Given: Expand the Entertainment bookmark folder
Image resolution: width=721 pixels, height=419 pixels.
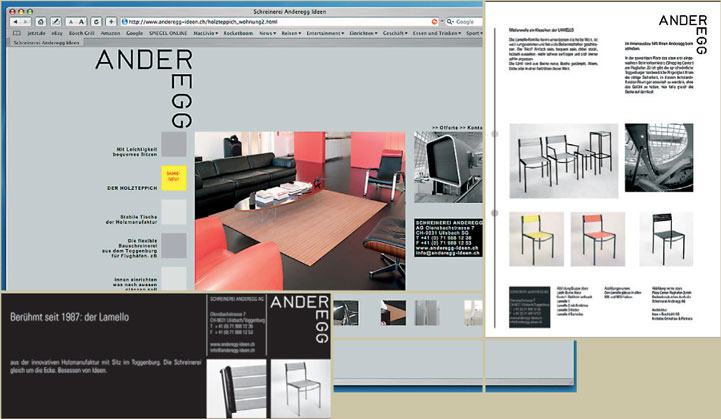Looking at the screenshot, I should [325, 33].
